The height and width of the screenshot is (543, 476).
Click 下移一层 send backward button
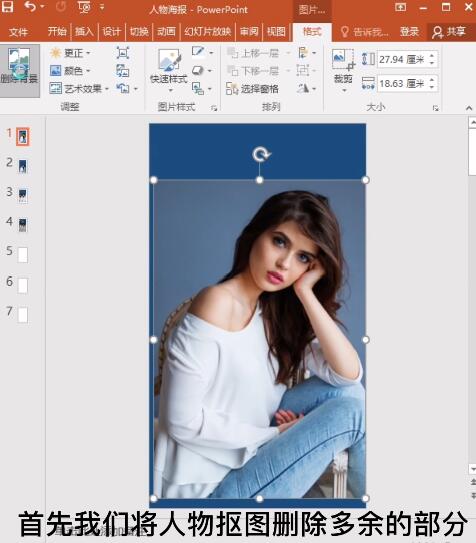coord(253,71)
